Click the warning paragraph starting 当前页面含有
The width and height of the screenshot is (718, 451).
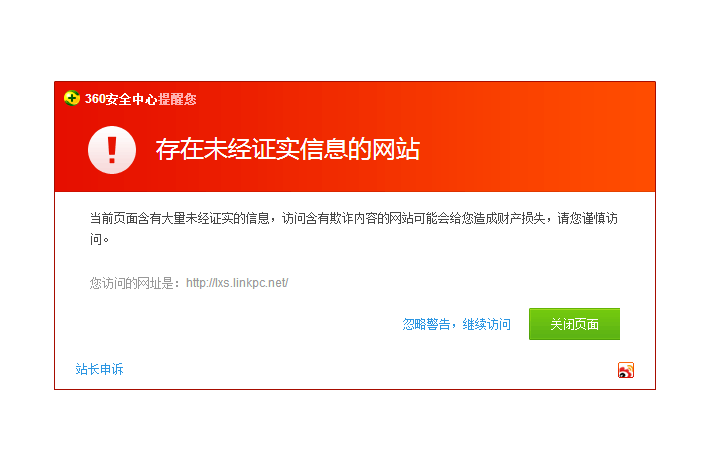click(354, 228)
